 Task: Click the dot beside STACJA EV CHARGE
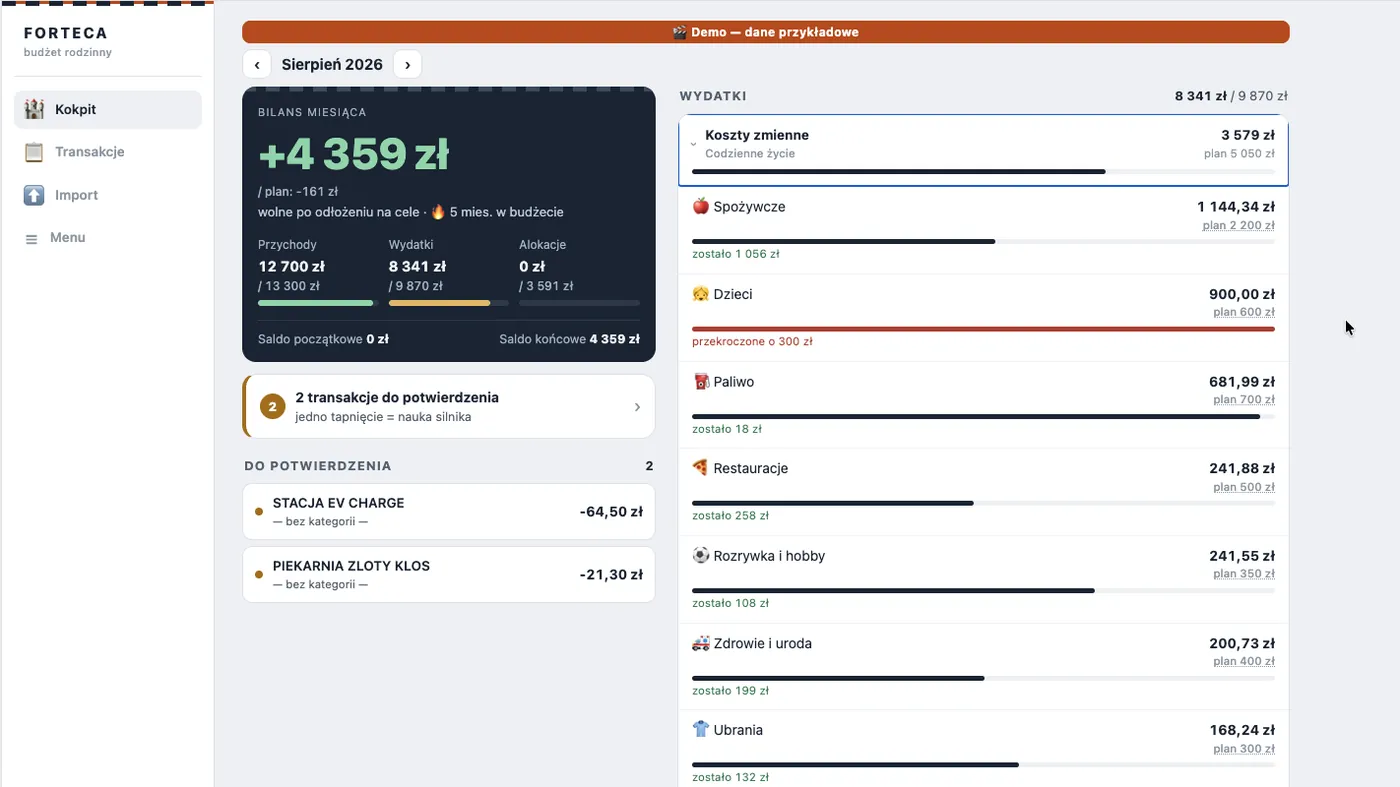[x=259, y=512]
